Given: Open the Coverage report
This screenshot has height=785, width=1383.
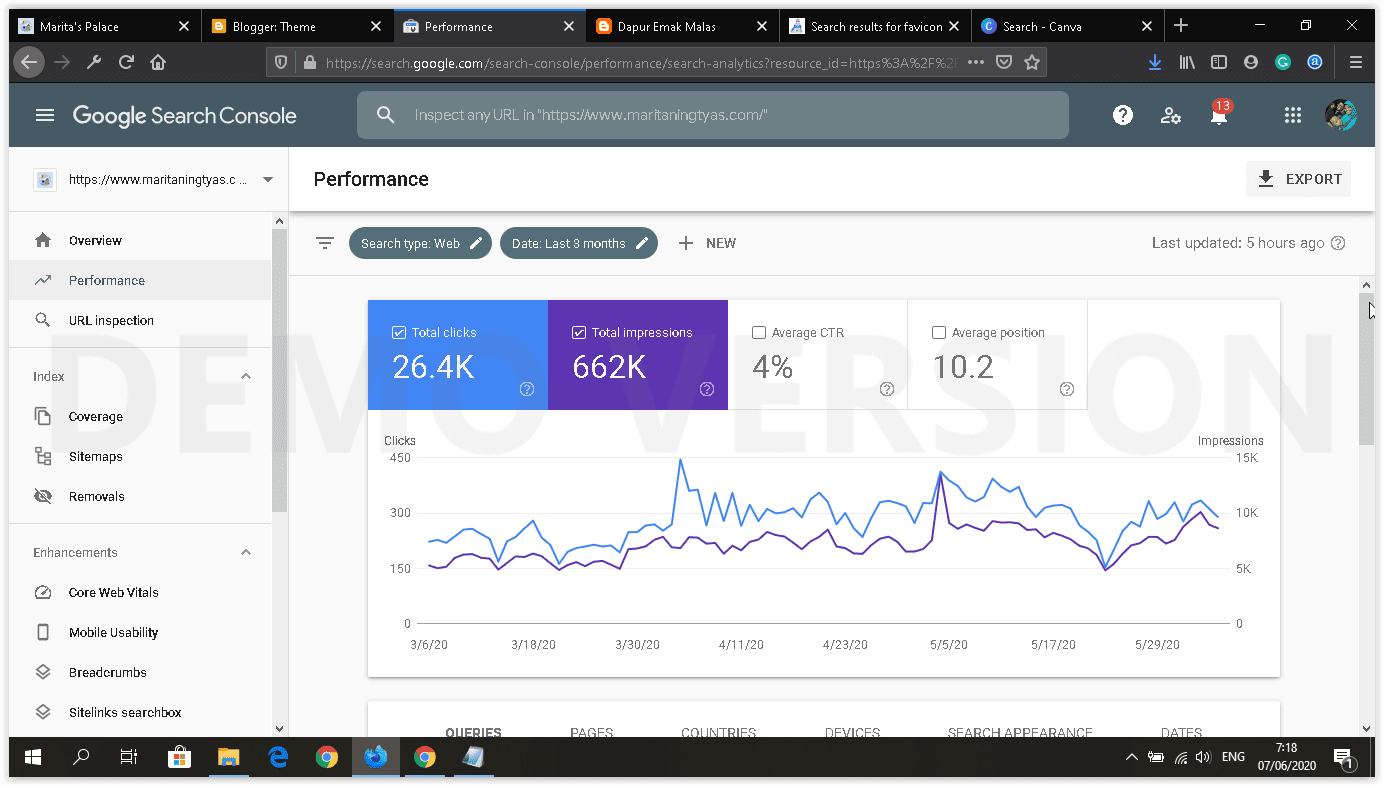Looking at the screenshot, I should pos(140,416).
